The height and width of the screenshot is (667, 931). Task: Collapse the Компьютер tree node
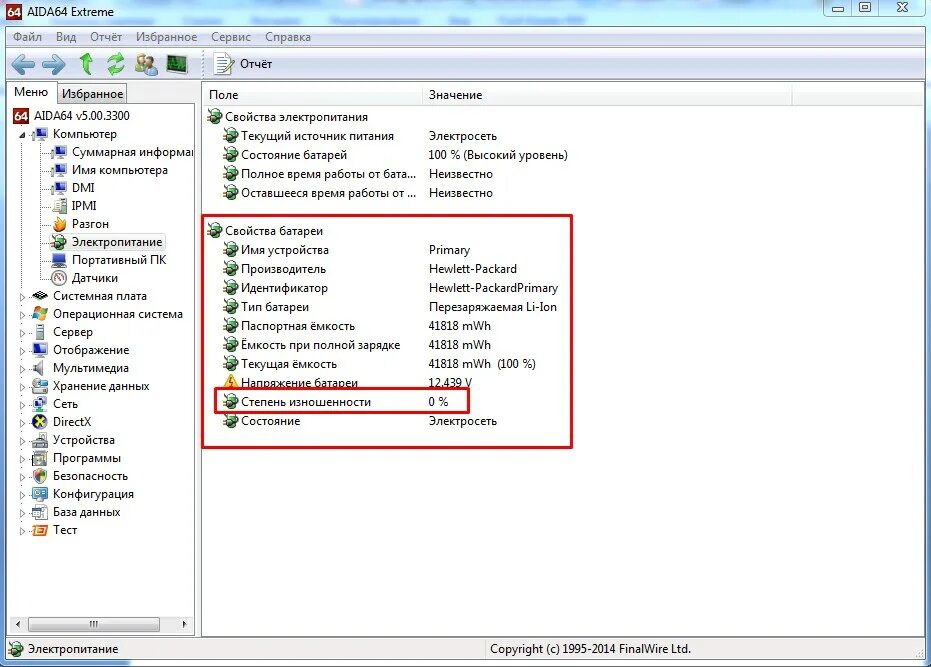point(23,135)
